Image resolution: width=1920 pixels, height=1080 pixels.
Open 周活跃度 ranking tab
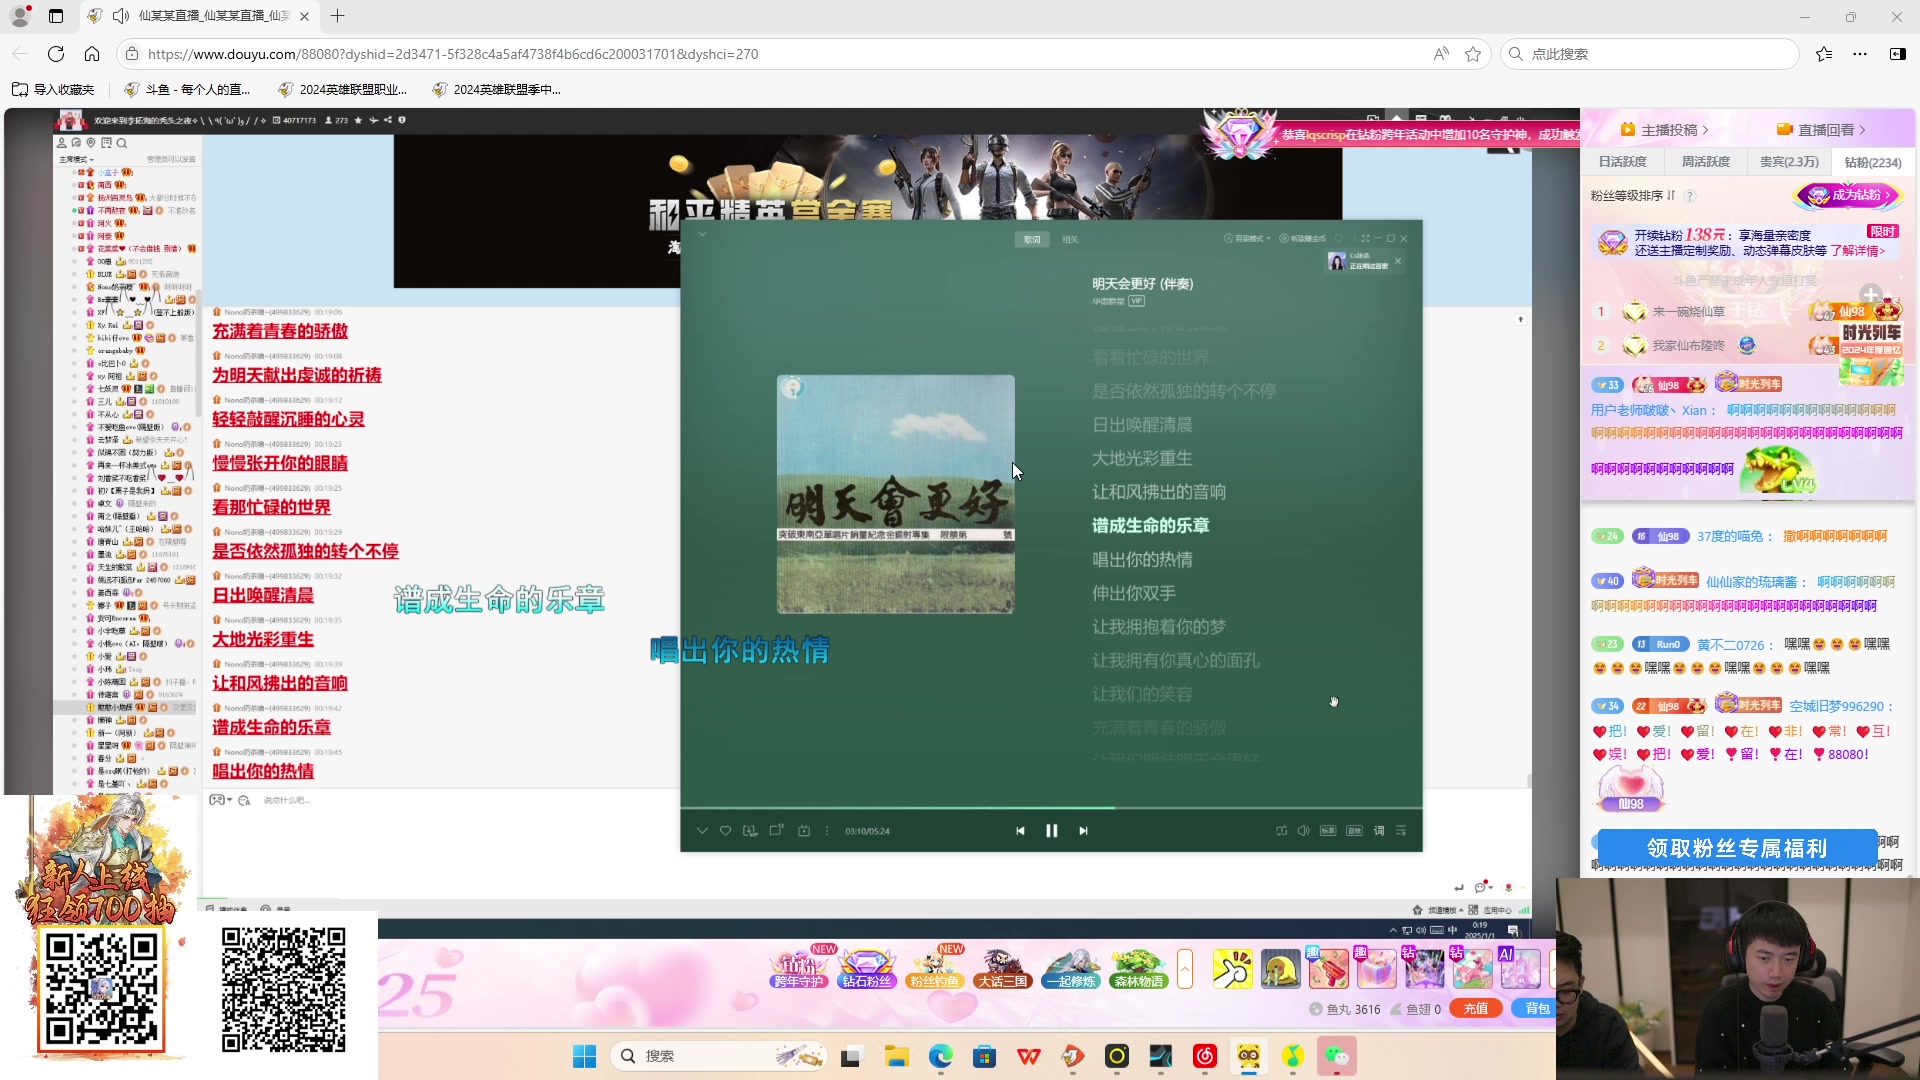pos(1706,162)
